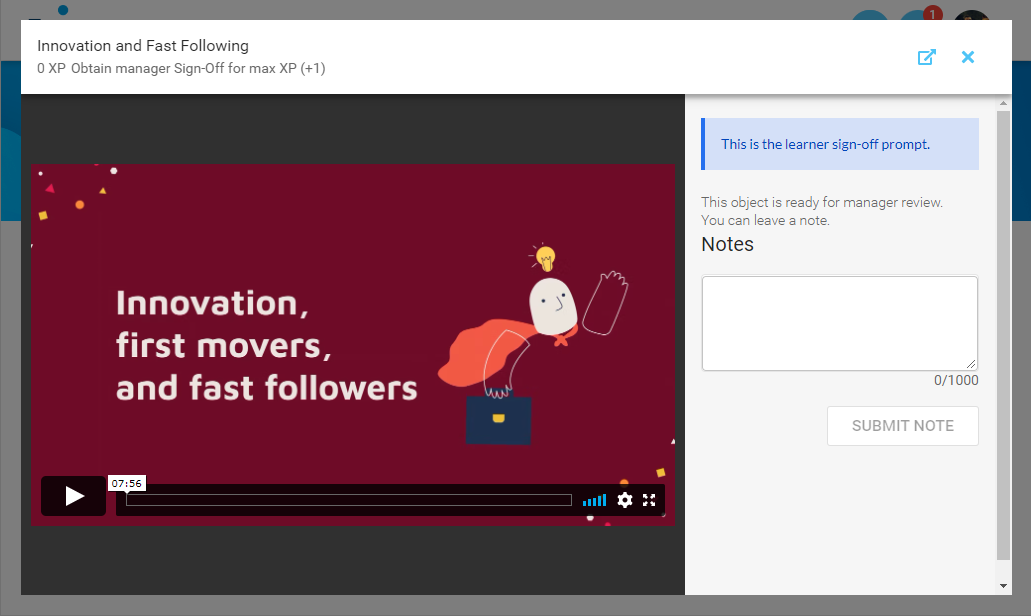Enter fullscreen video mode
Viewport: 1031px width, 616px height.
649,500
